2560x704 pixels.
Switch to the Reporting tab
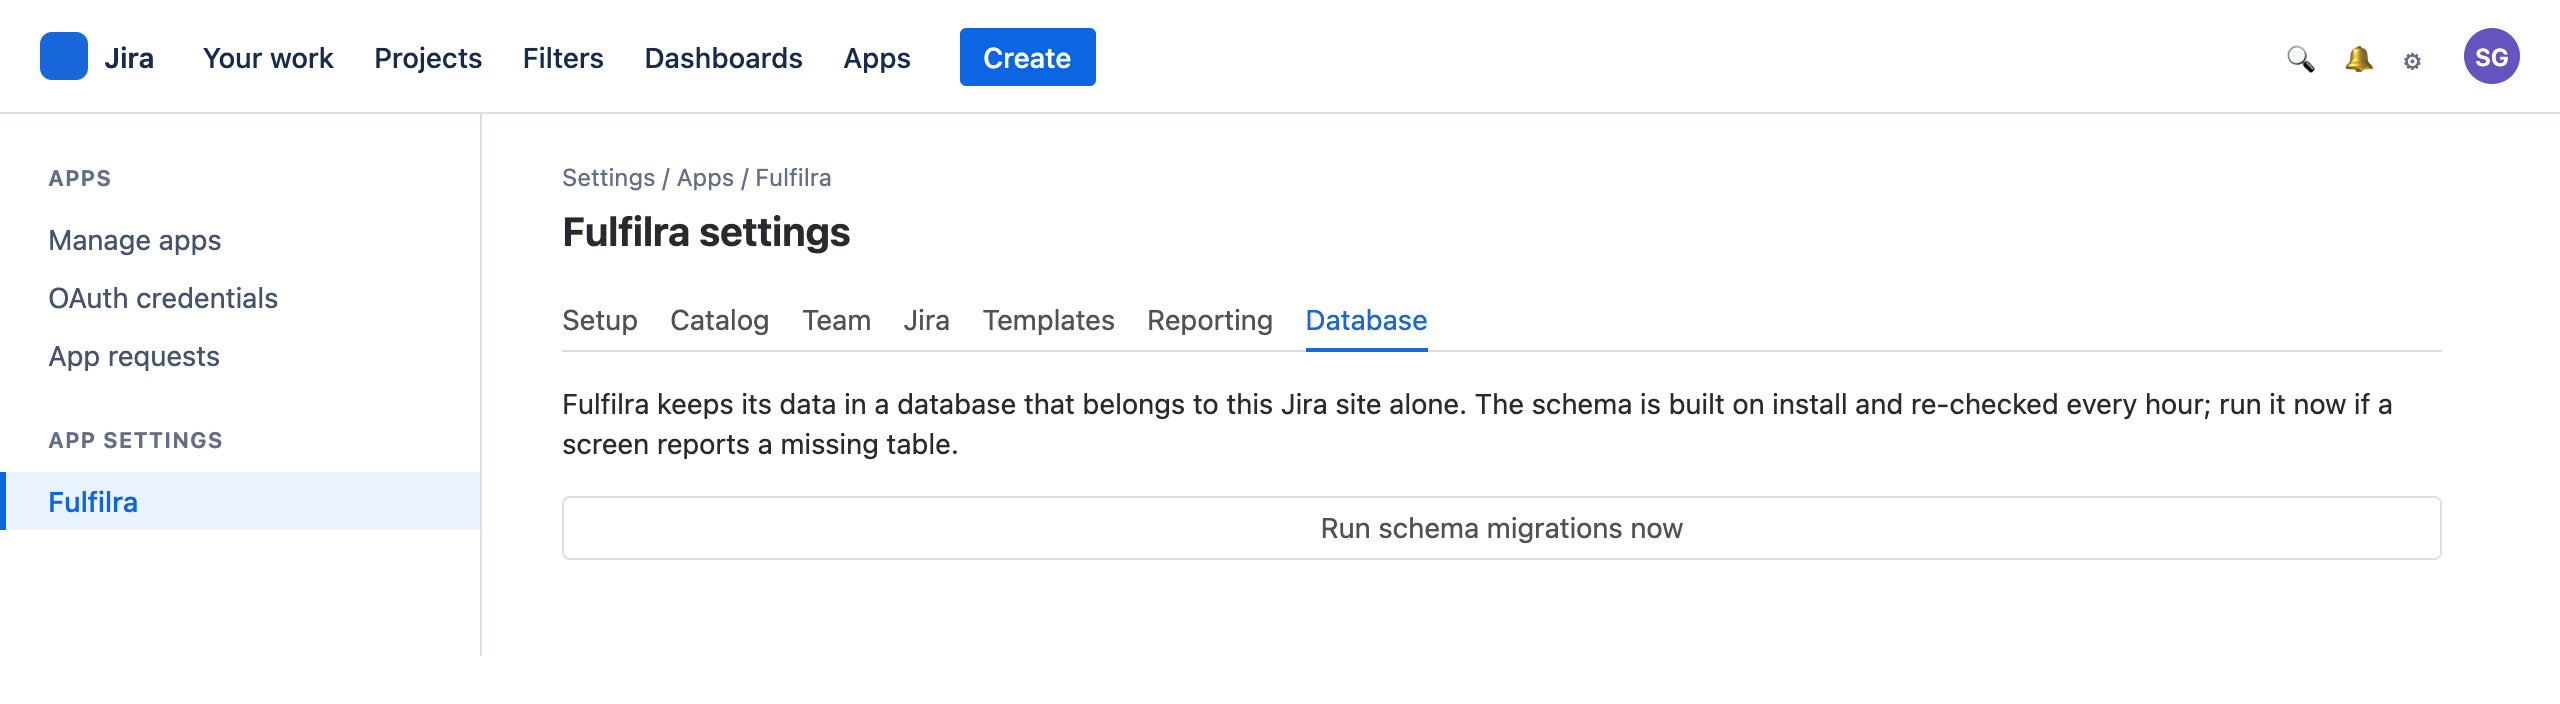click(1210, 320)
